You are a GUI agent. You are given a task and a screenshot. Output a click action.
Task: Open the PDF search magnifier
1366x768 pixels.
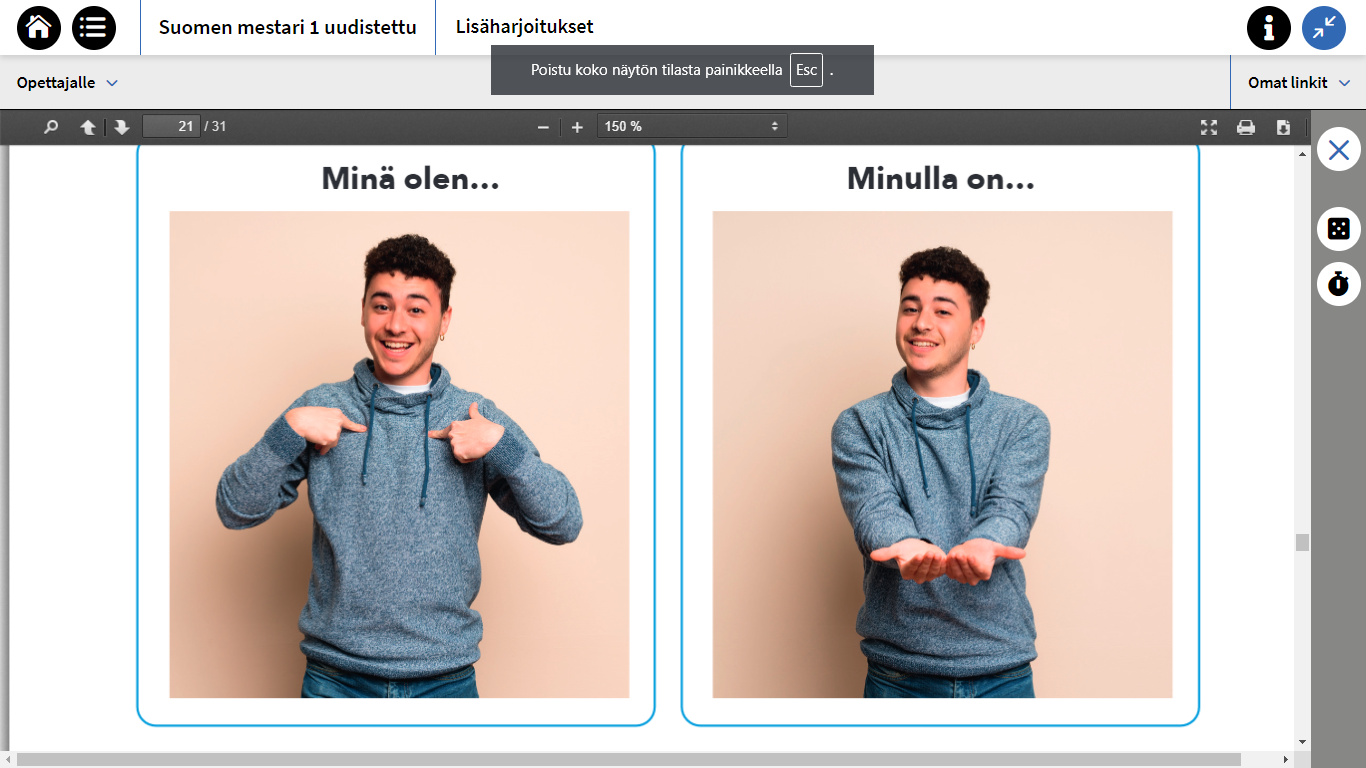click(51, 127)
